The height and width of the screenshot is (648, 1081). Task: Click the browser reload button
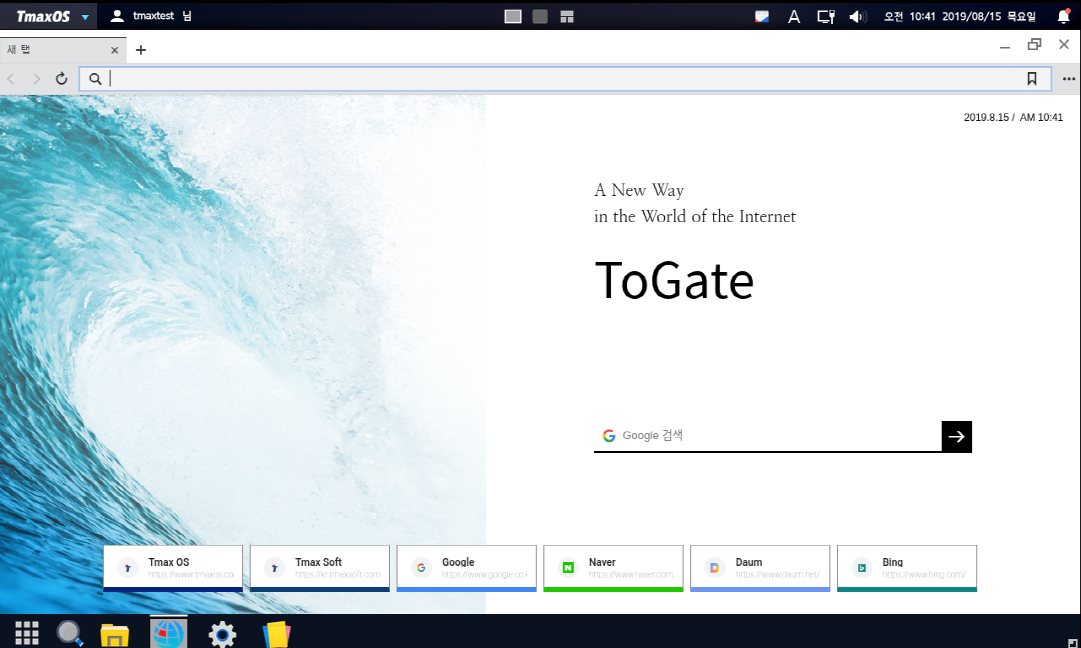pos(62,79)
